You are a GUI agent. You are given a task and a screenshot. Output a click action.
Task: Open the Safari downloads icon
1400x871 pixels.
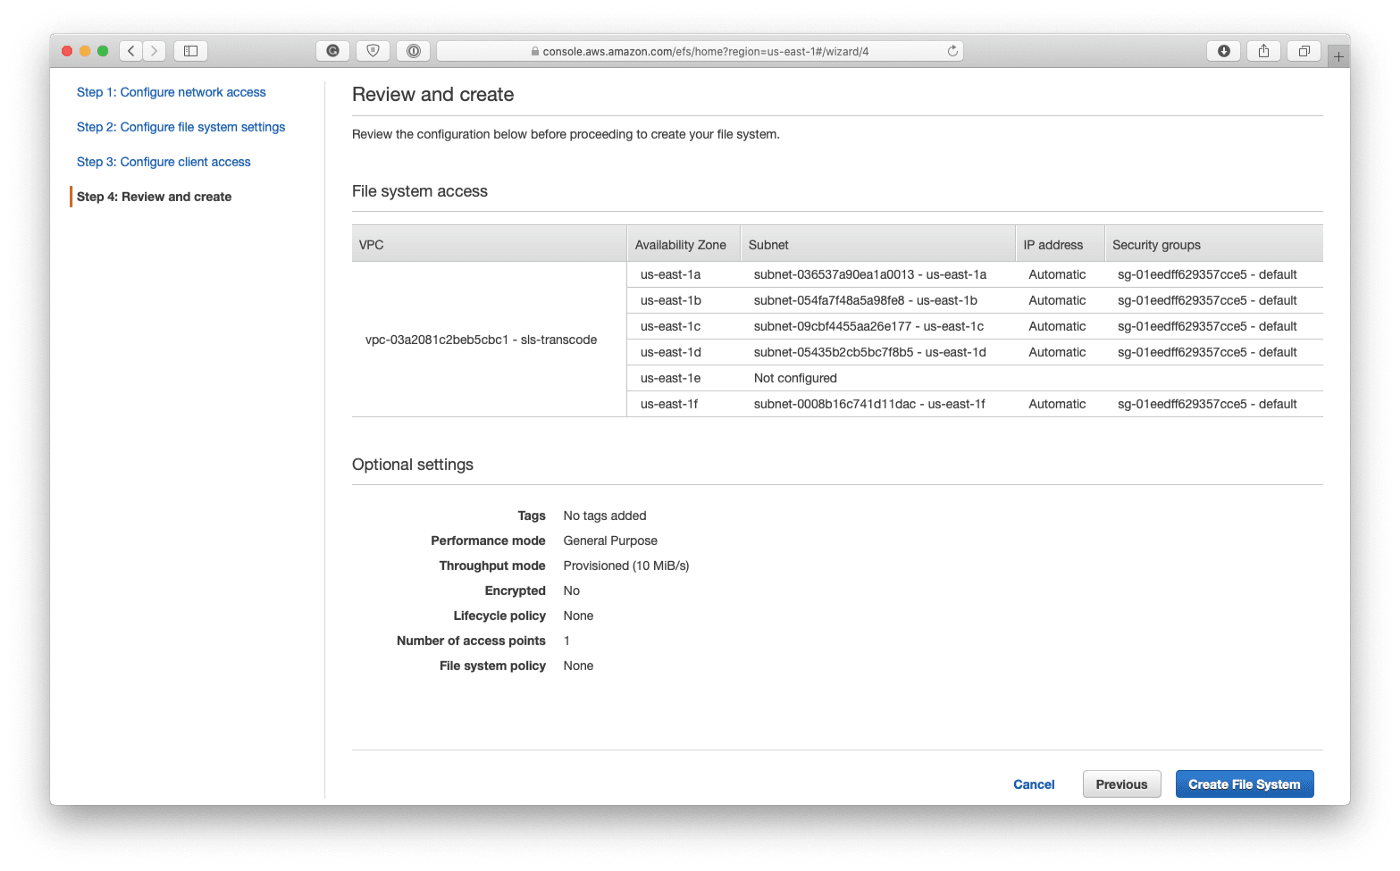coord(1224,51)
